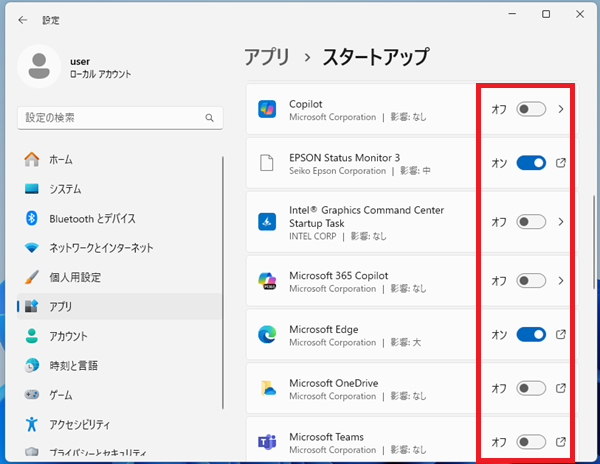Open ネットワークとインターネット settings
The width and height of the screenshot is (600, 464).
tap(119, 248)
